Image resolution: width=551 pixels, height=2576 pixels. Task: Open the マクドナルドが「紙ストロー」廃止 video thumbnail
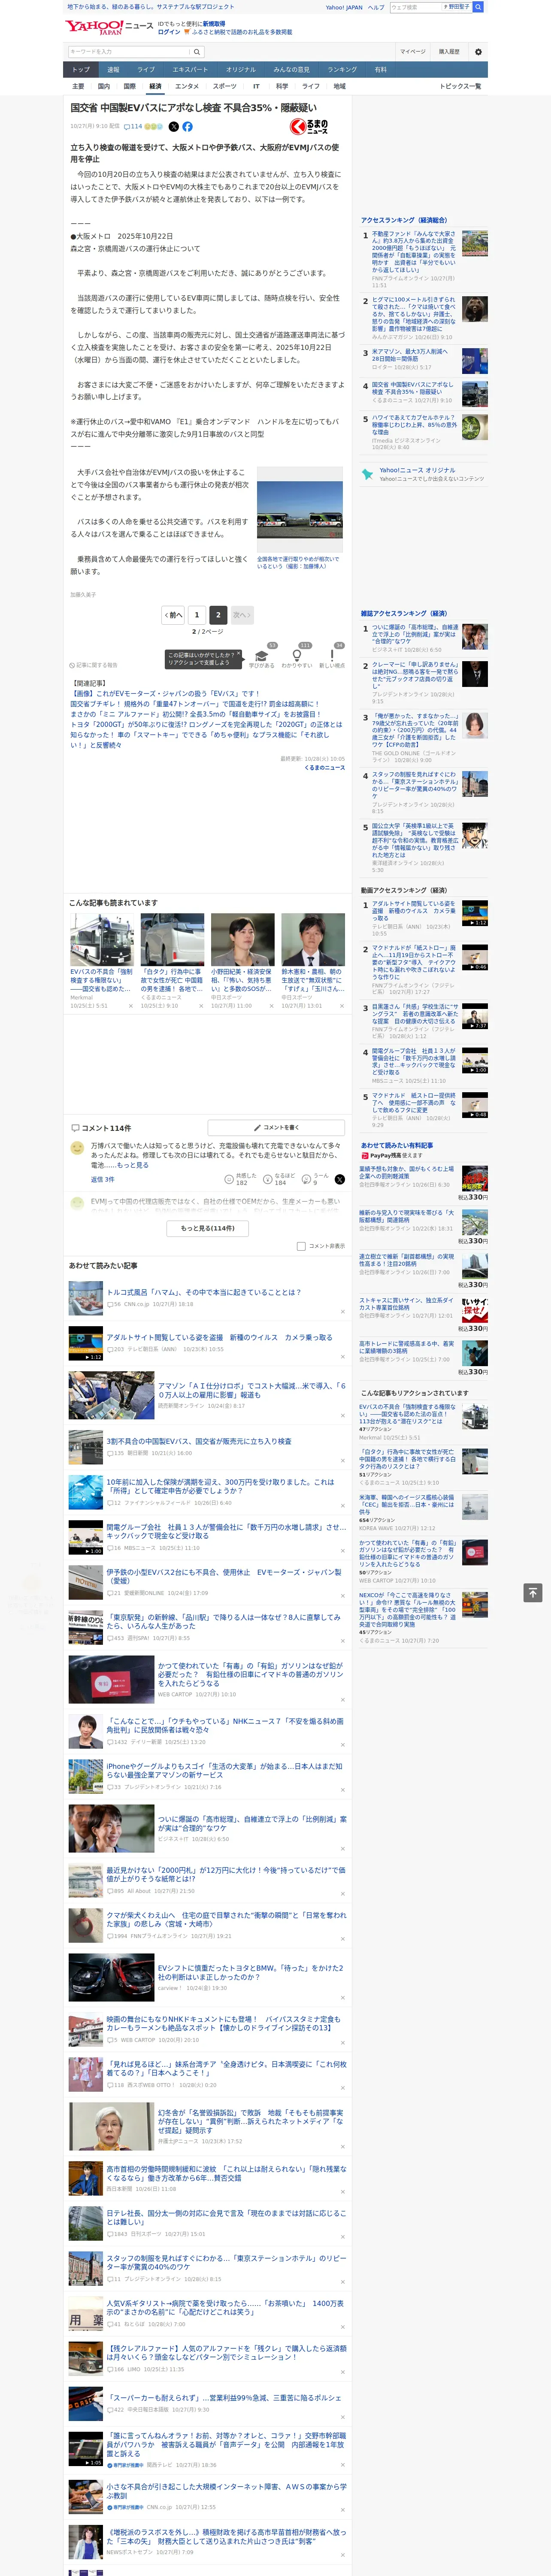coord(475,958)
